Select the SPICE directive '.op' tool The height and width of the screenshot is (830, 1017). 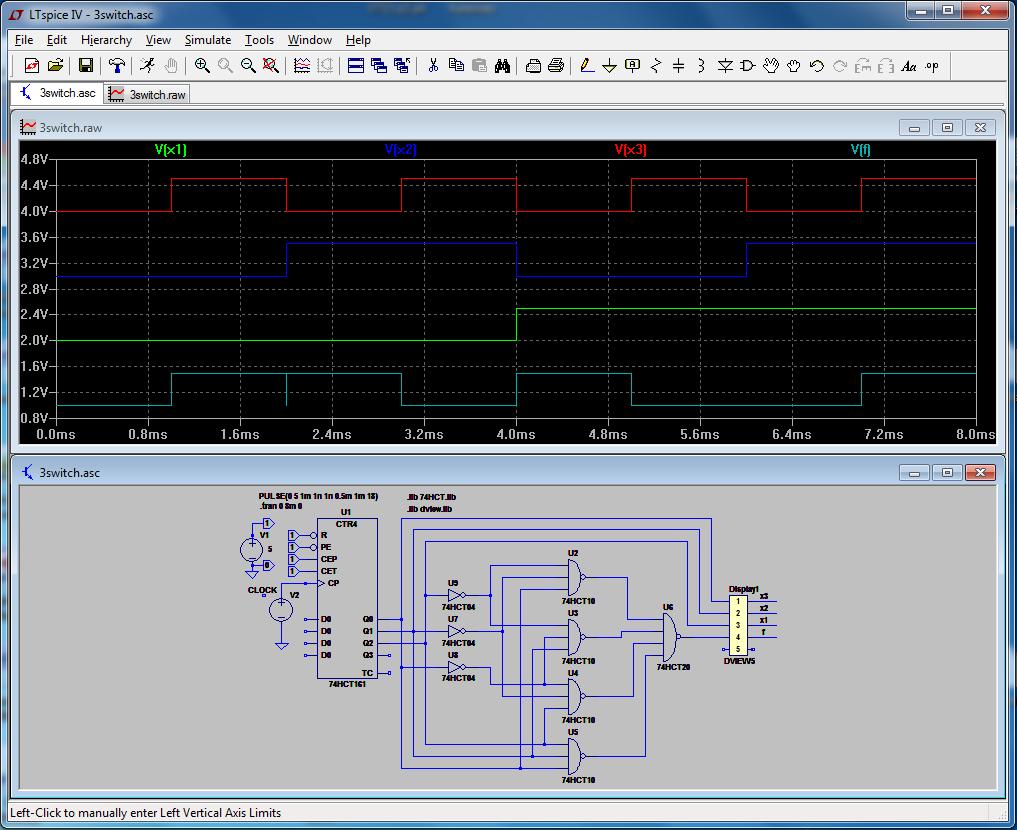[x=932, y=65]
